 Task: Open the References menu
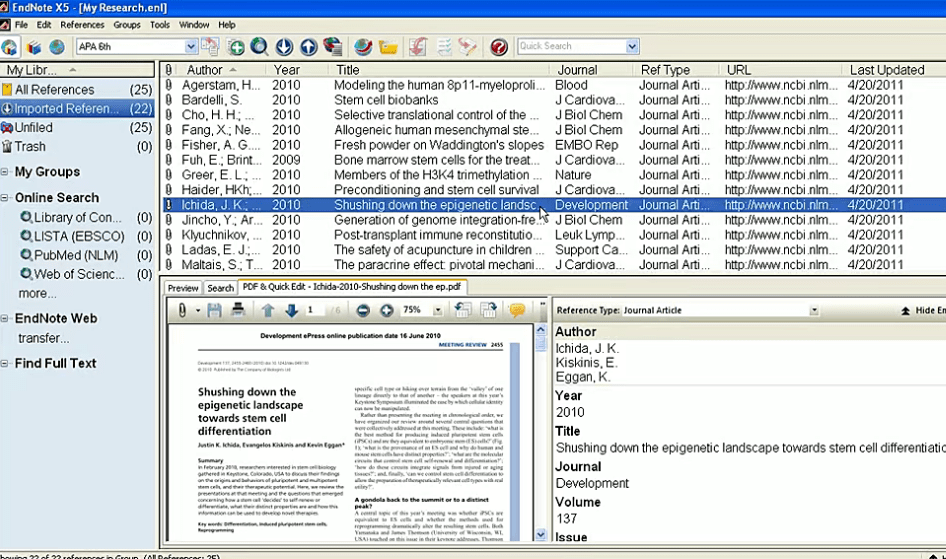[x=82, y=25]
